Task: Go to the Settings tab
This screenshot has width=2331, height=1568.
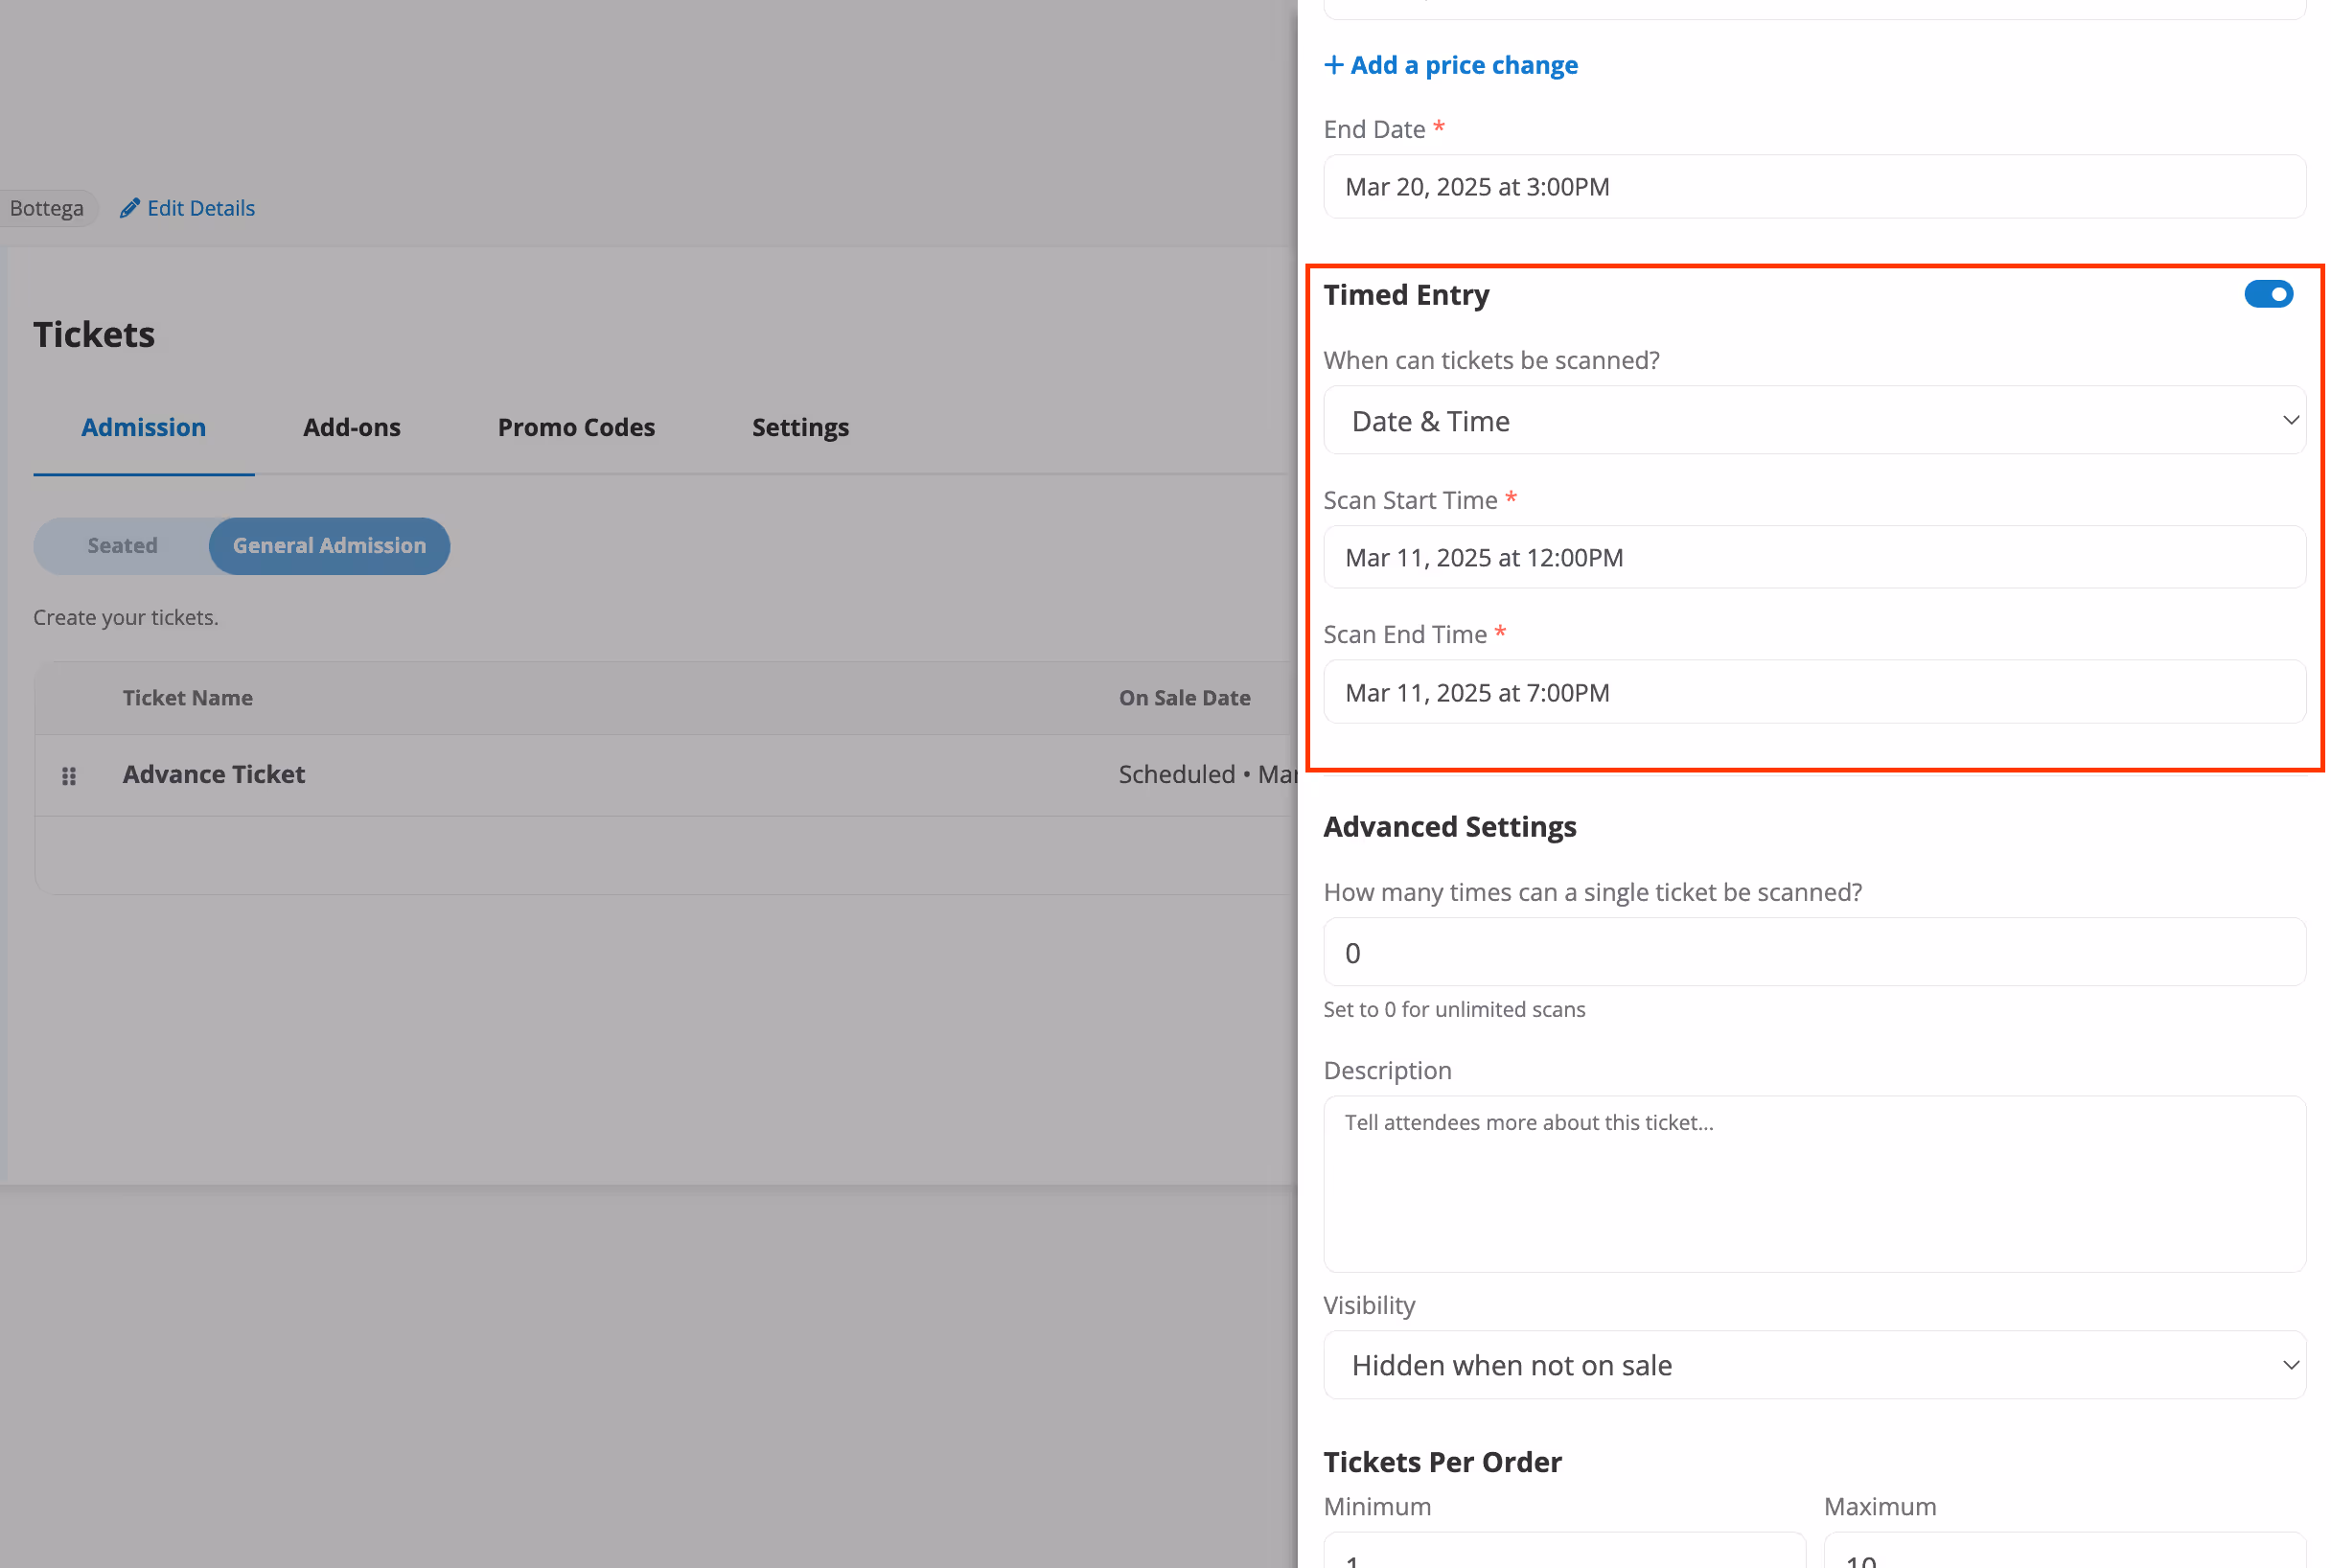Action: 800,428
